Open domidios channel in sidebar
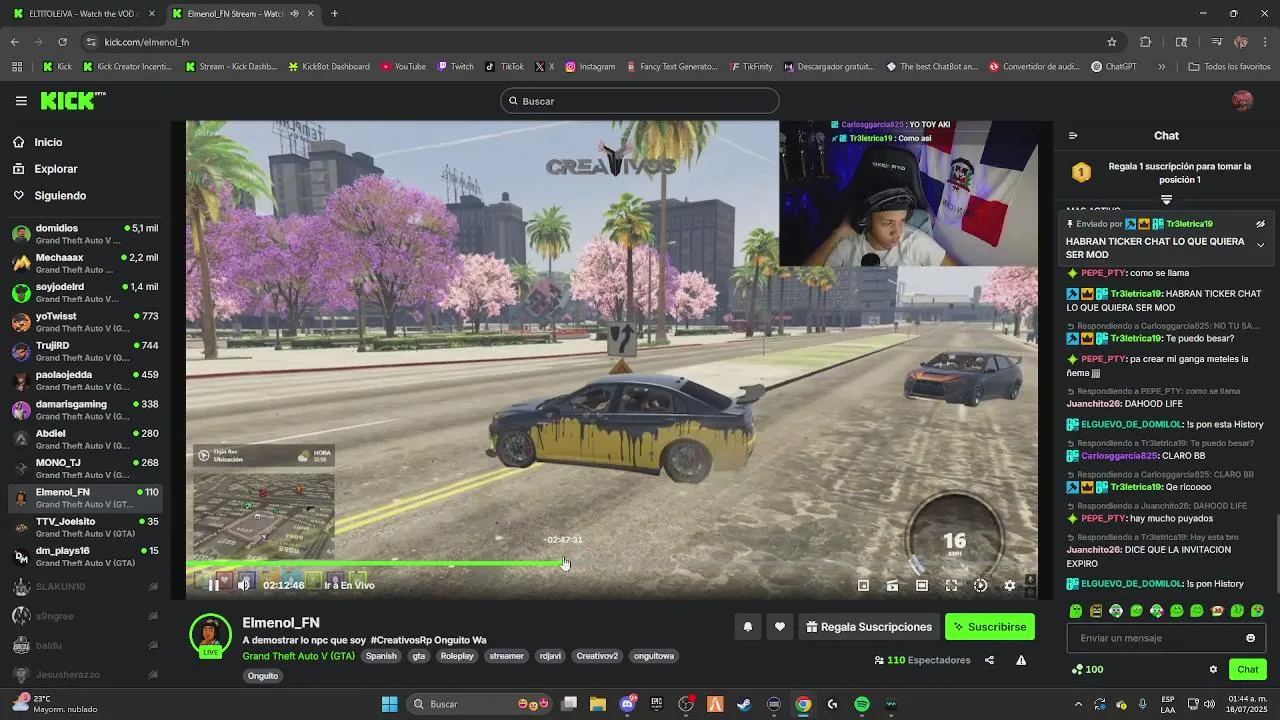This screenshot has width=1280, height=720. point(84,235)
